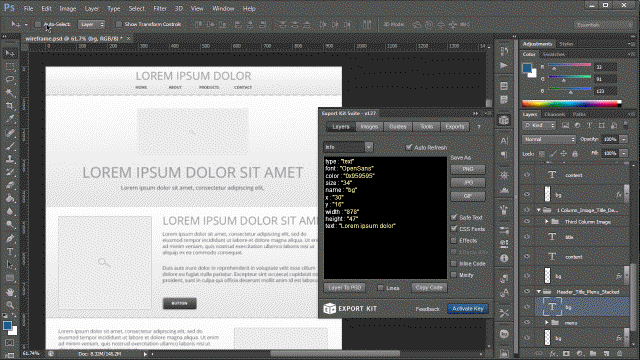Click Lock position icon in Layers panel
This screenshot has width=640, height=360.
click(x=563, y=154)
